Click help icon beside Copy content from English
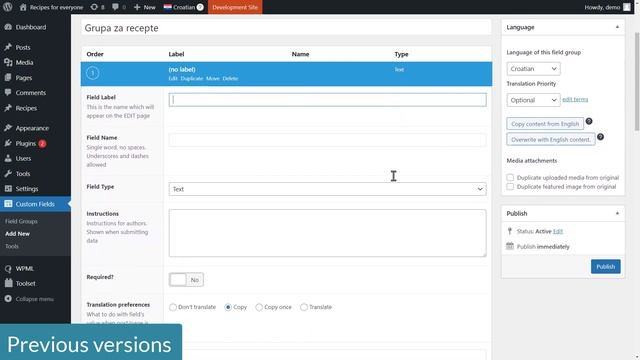 tap(589, 121)
